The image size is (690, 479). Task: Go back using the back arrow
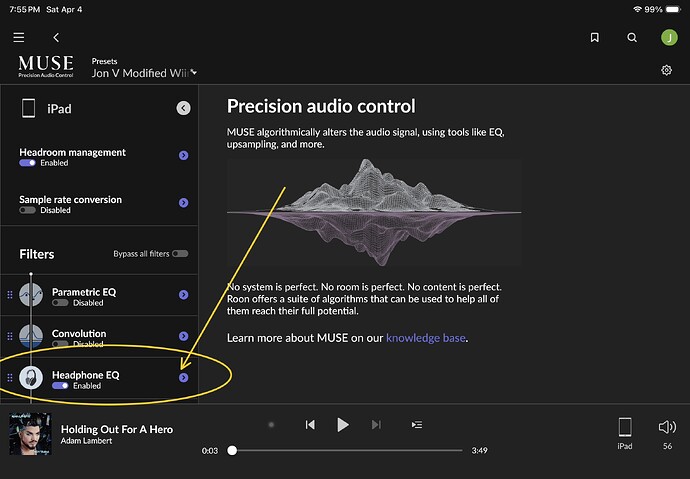click(x=56, y=37)
